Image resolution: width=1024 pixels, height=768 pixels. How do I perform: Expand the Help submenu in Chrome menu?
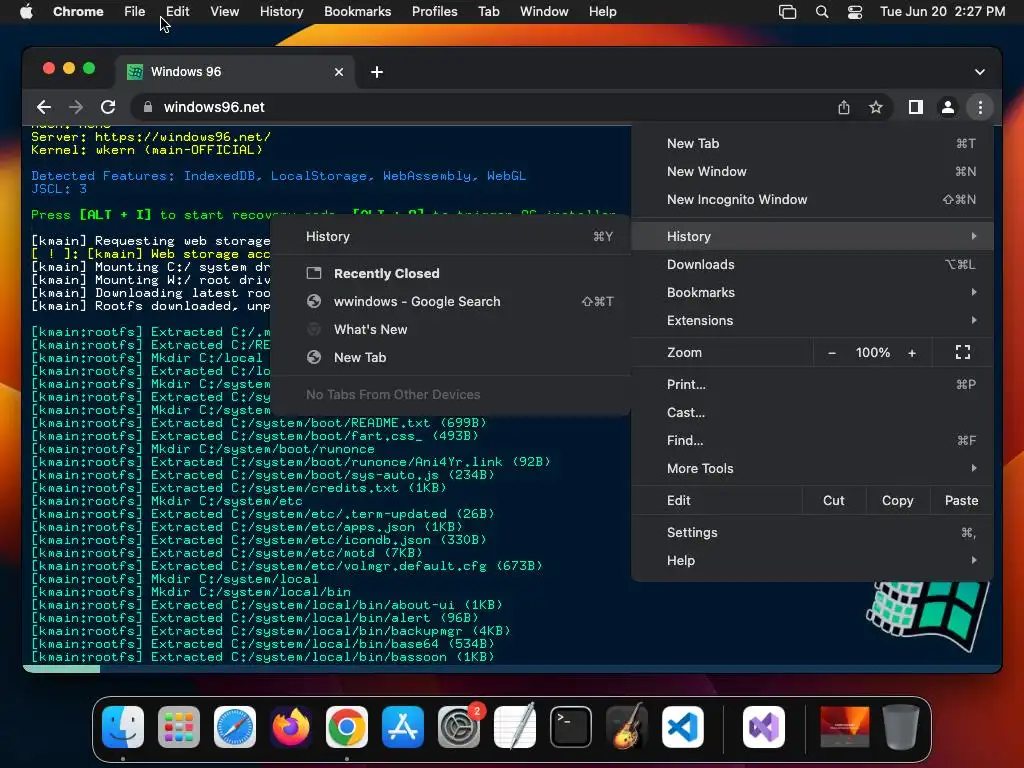point(812,561)
